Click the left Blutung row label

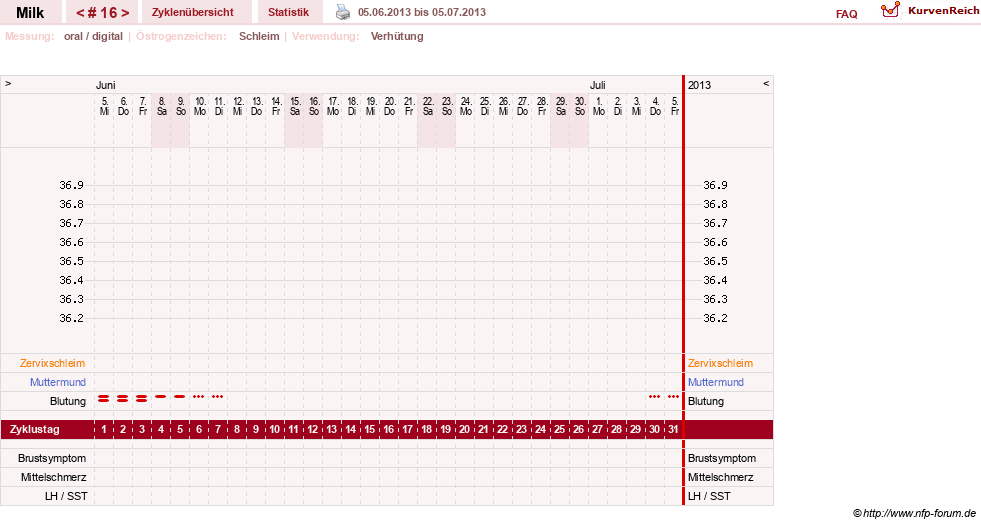click(68, 401)
